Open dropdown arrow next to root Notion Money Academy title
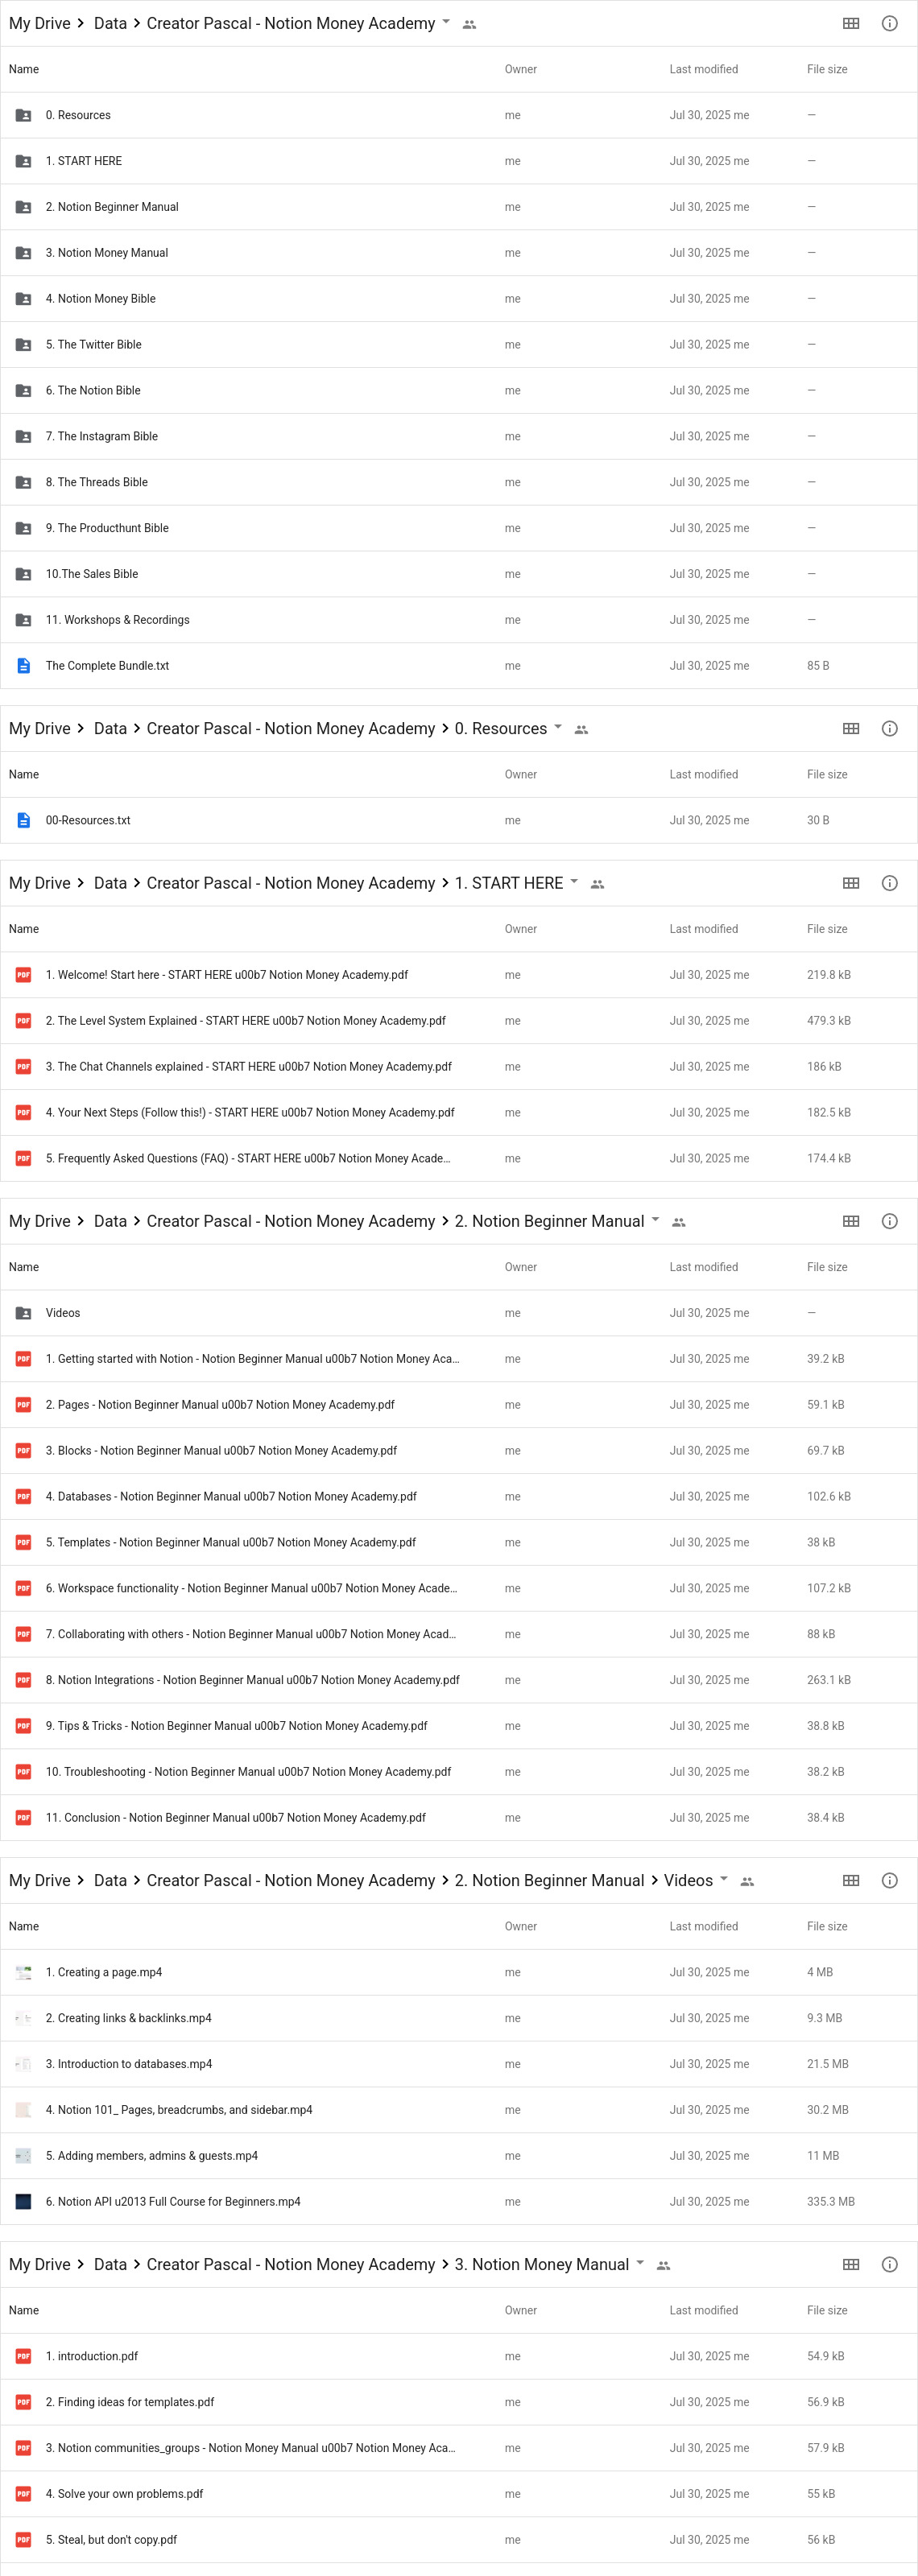Screen dimensions: 918x2576 click(446, 22)
